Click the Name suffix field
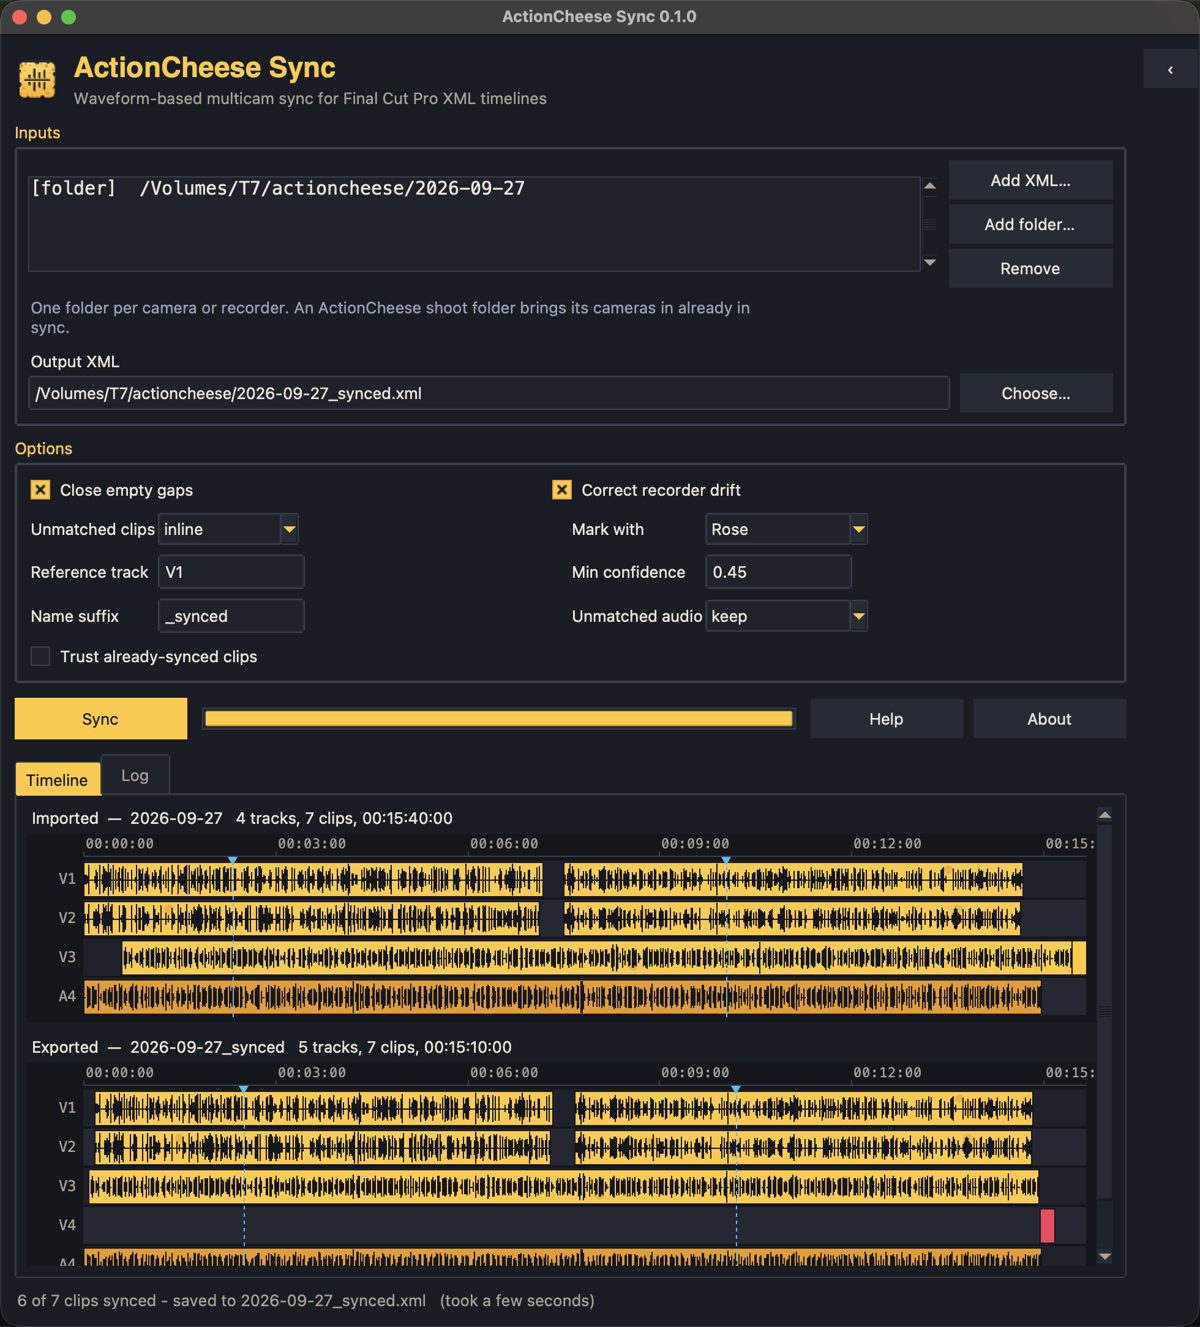This screenshot has height=1327, width=1200. [231, 616]
